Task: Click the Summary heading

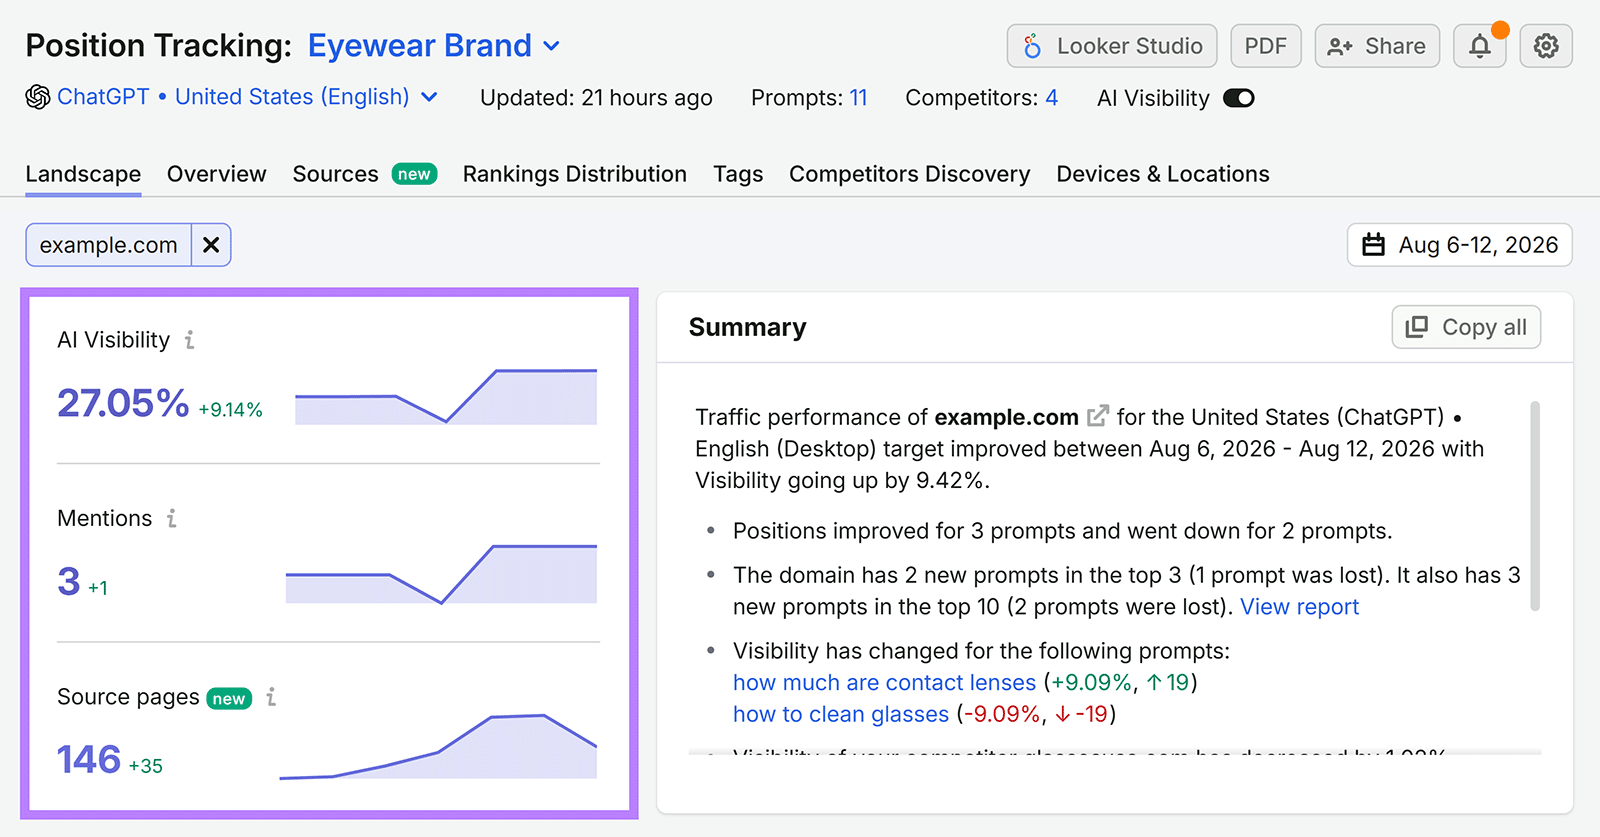Action: (x=748, y=327)
